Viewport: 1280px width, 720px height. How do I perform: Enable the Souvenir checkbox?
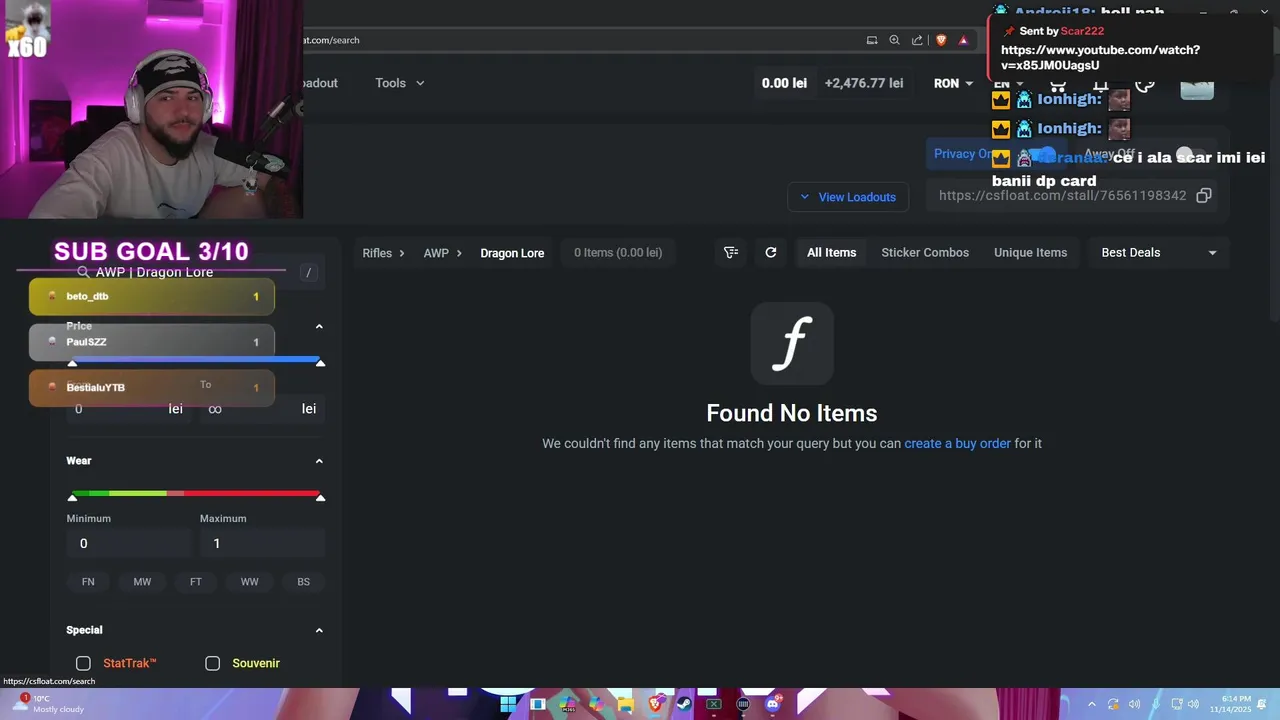(x=212, y=663)
